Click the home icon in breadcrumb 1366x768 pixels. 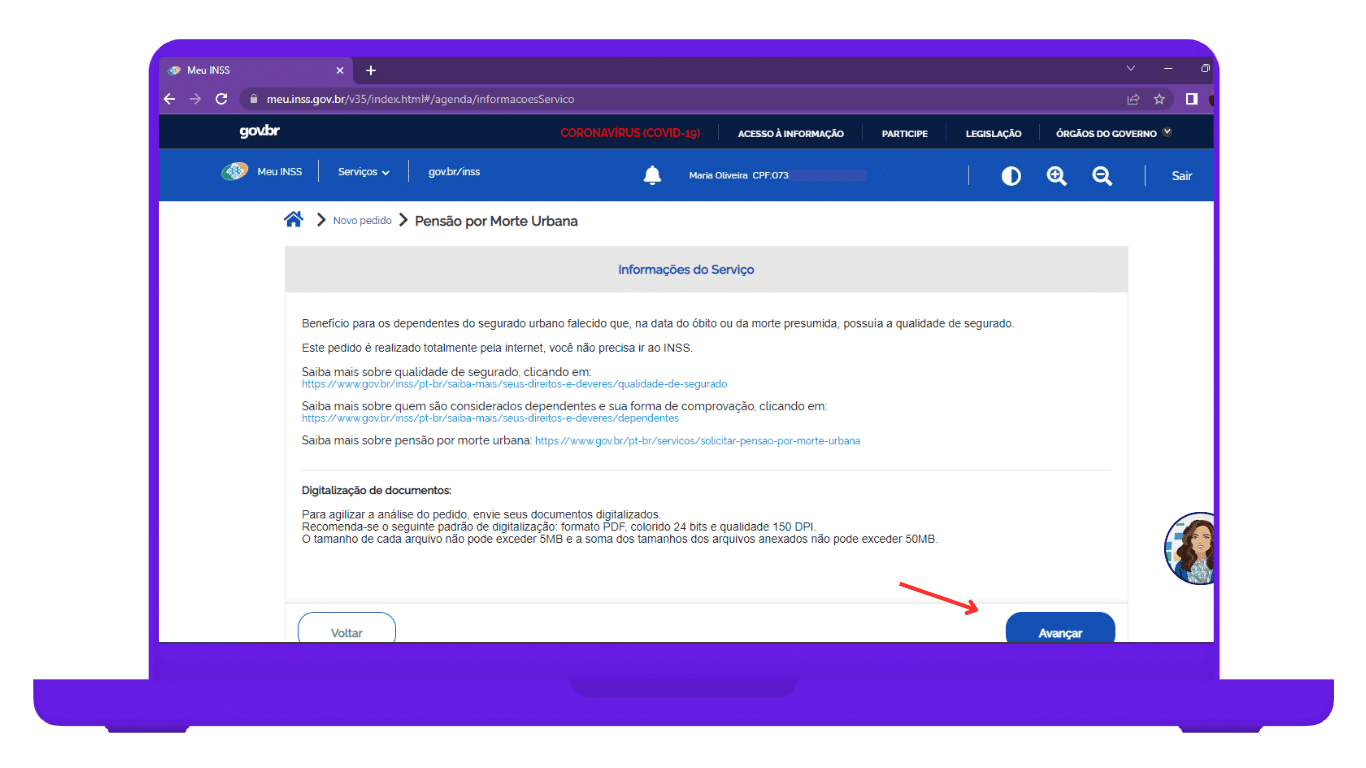click(x=293, y=220)
